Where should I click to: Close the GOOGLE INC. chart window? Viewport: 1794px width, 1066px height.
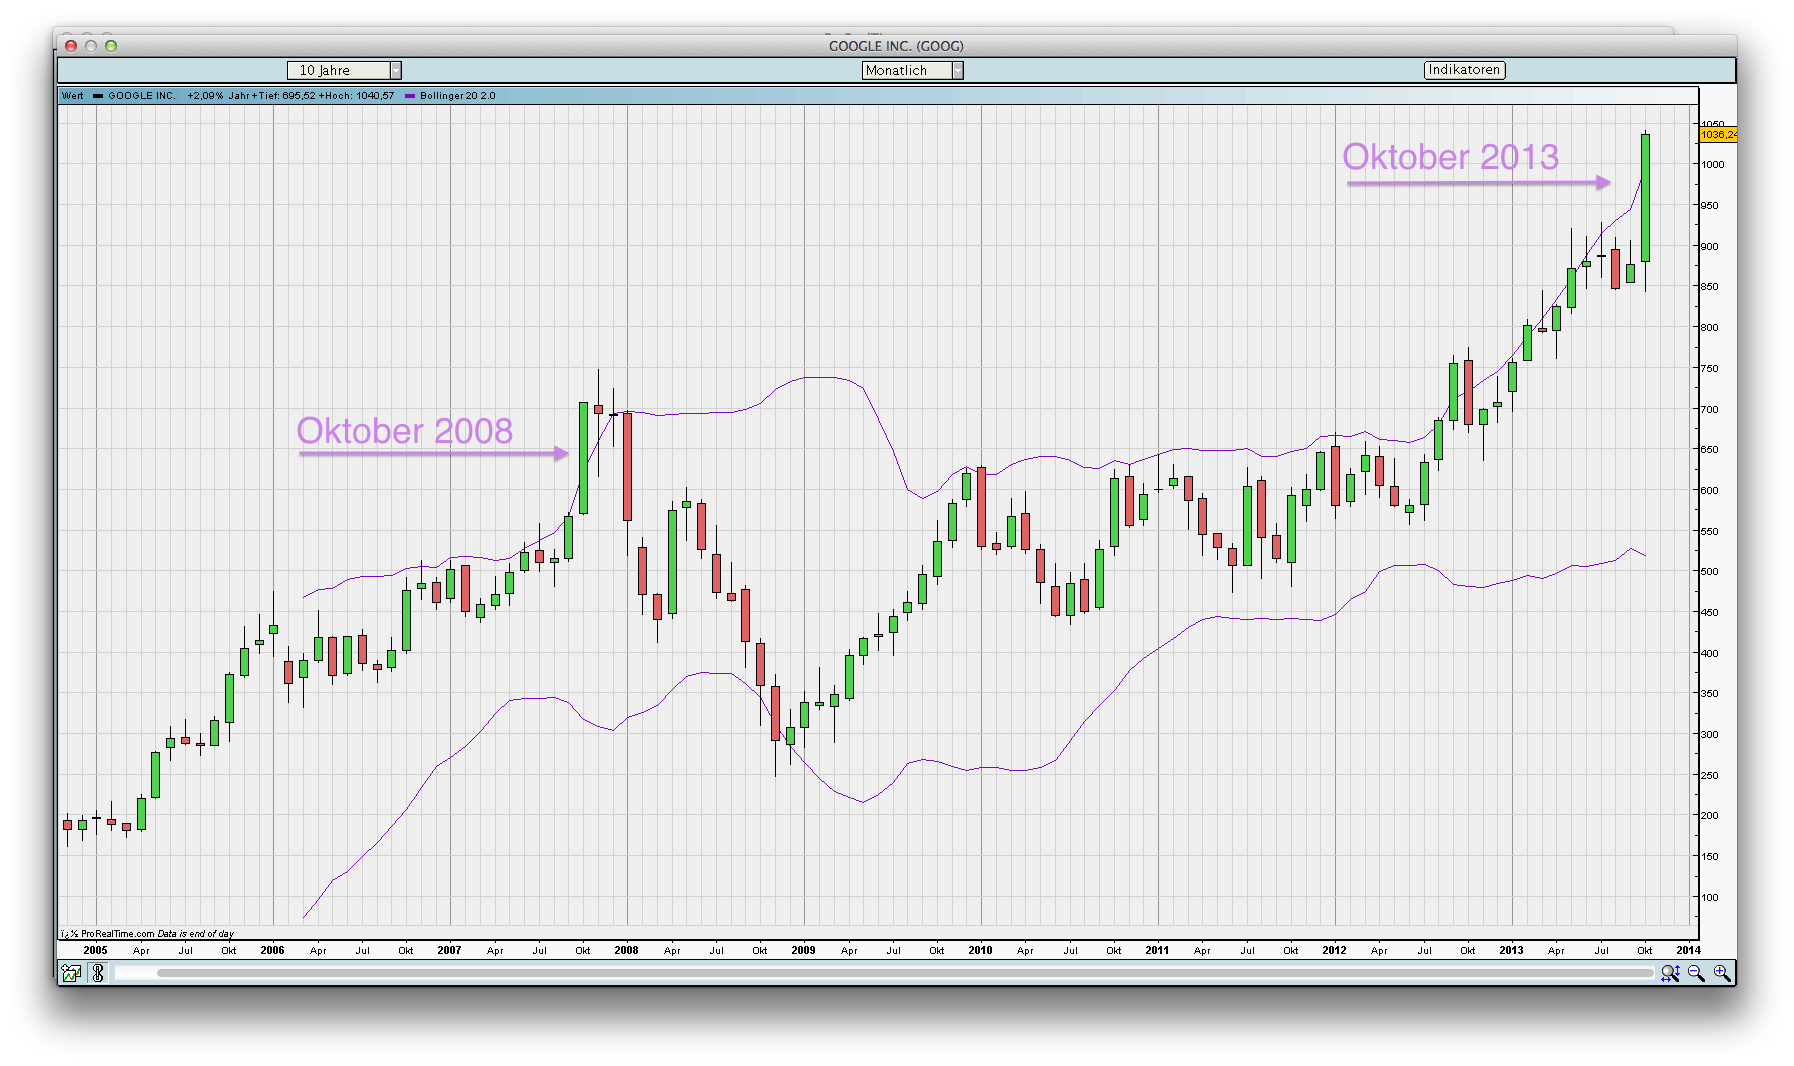71,45
